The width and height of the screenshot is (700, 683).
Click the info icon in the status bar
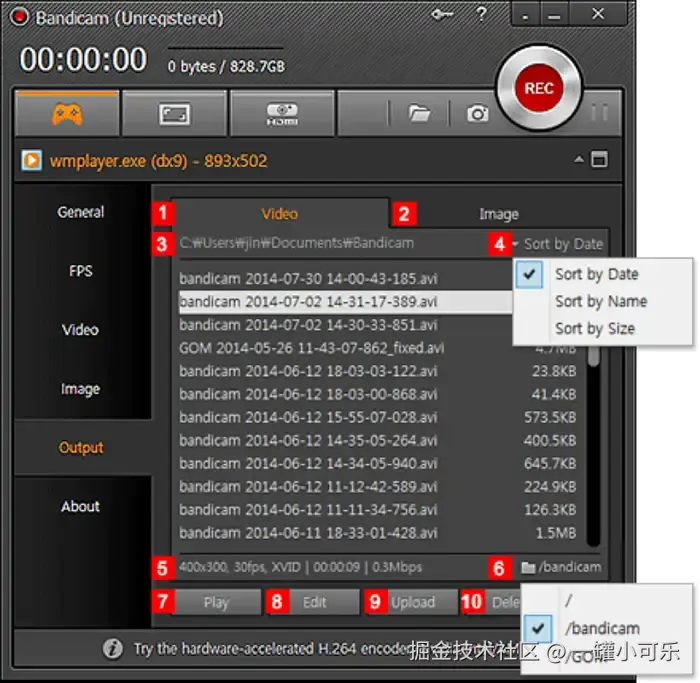(x=112, y=648)
